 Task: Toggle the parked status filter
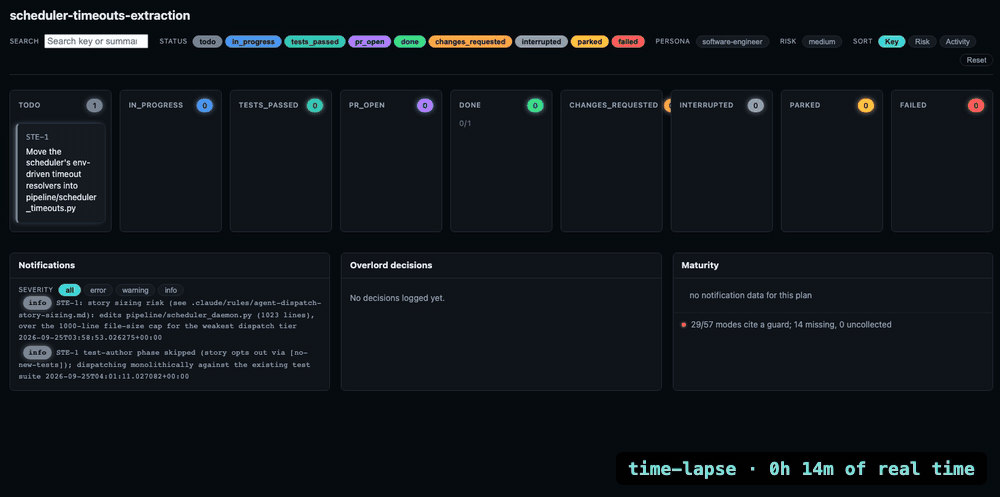(589, 41)
